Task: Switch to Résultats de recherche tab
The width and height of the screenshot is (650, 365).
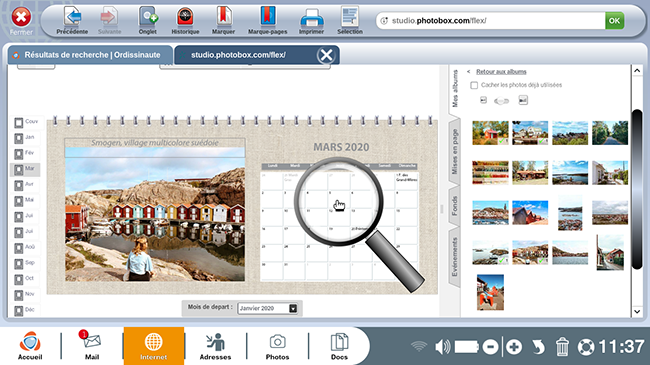Action: pyautogui.click(x=90, y=55)
